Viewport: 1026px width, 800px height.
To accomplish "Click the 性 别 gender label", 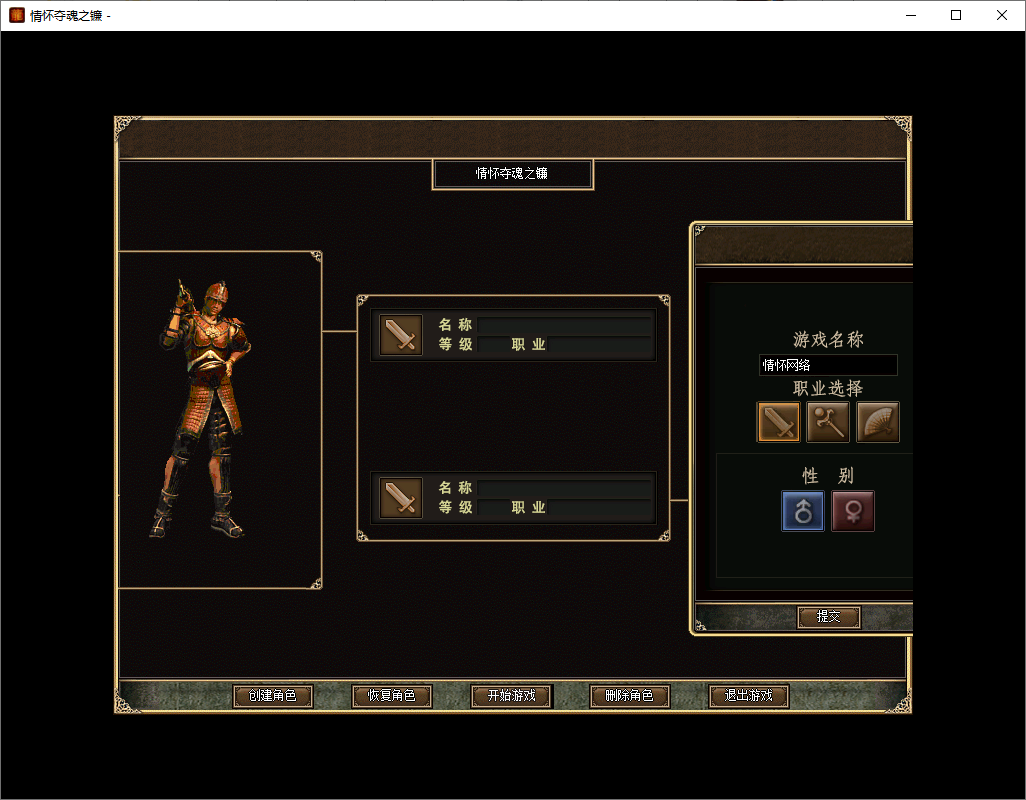I will coord(828,476).
